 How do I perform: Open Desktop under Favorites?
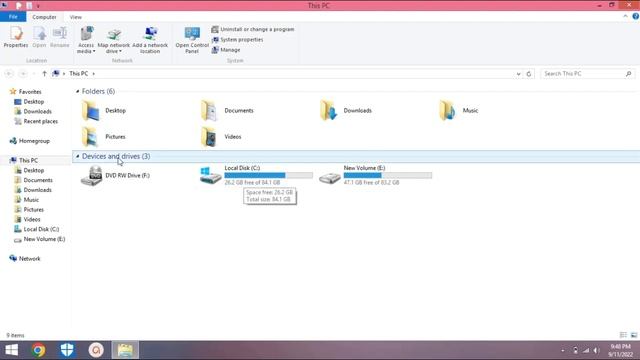pos(33,102)
